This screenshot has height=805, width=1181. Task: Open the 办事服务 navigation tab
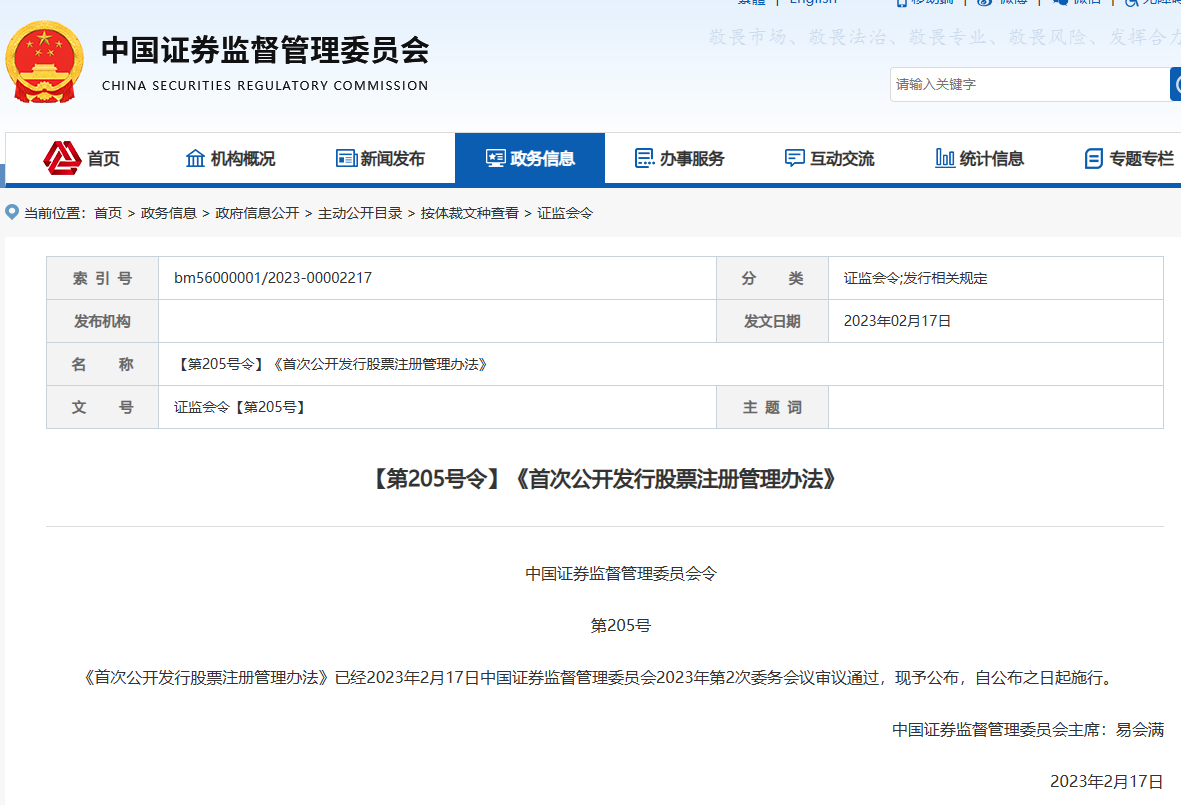[x=679, y=158]
